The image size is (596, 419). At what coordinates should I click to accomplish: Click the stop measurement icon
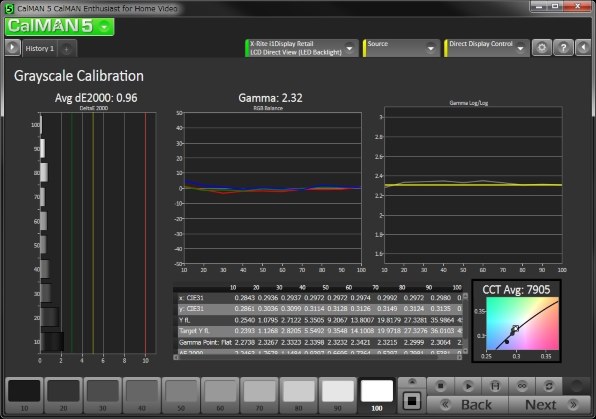coord(441,386)
